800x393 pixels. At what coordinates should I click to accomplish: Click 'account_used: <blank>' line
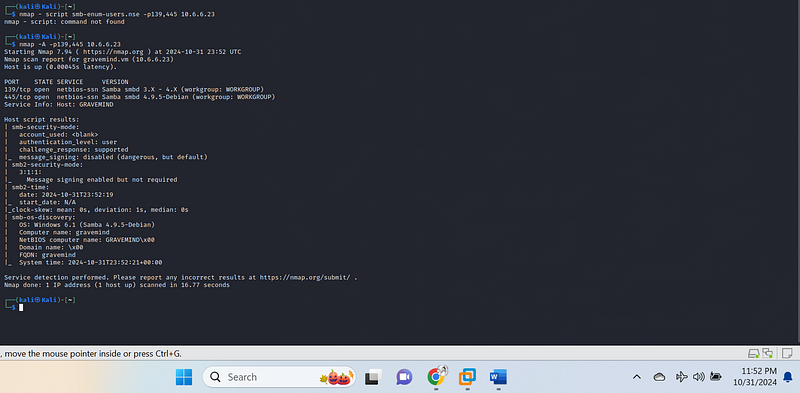click(59, 135)
